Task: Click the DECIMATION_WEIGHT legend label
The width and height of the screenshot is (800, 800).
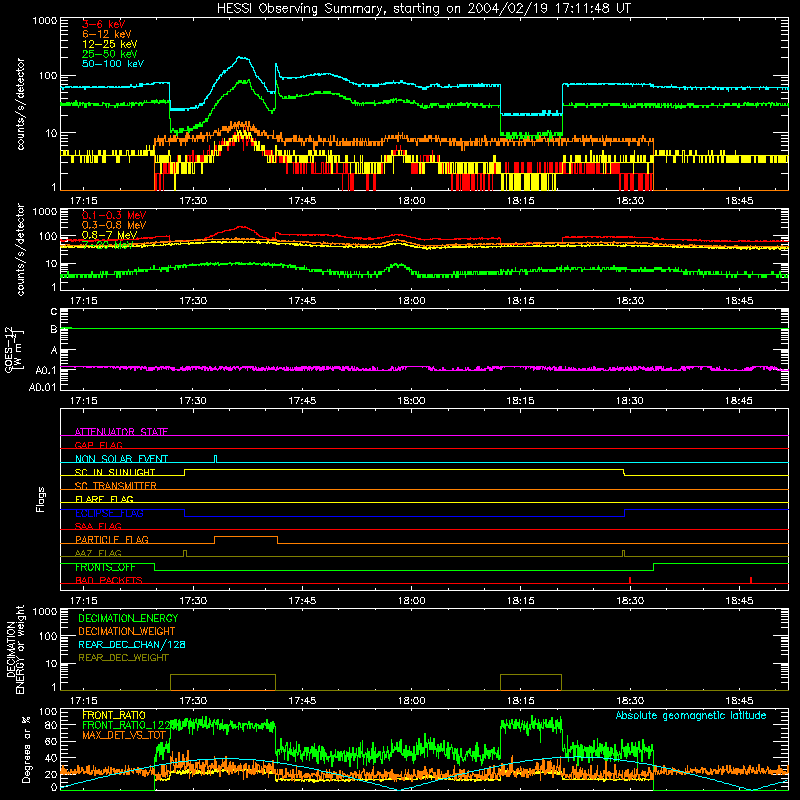Action: (x=127, y=631)
